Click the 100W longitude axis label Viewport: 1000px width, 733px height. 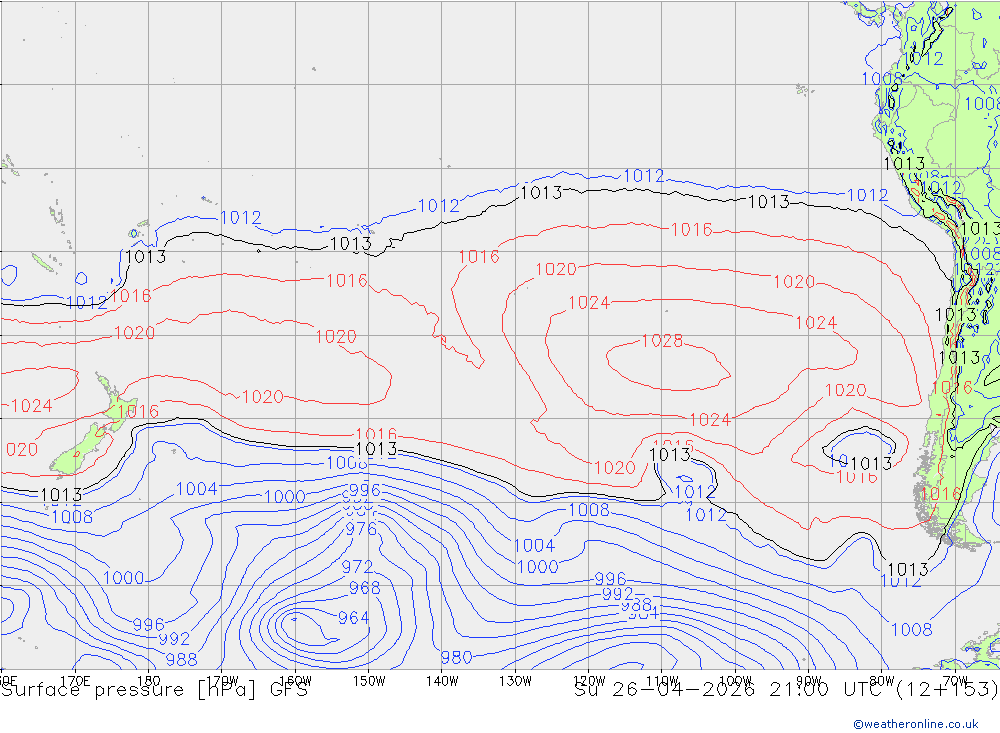(x=735, y=681)
